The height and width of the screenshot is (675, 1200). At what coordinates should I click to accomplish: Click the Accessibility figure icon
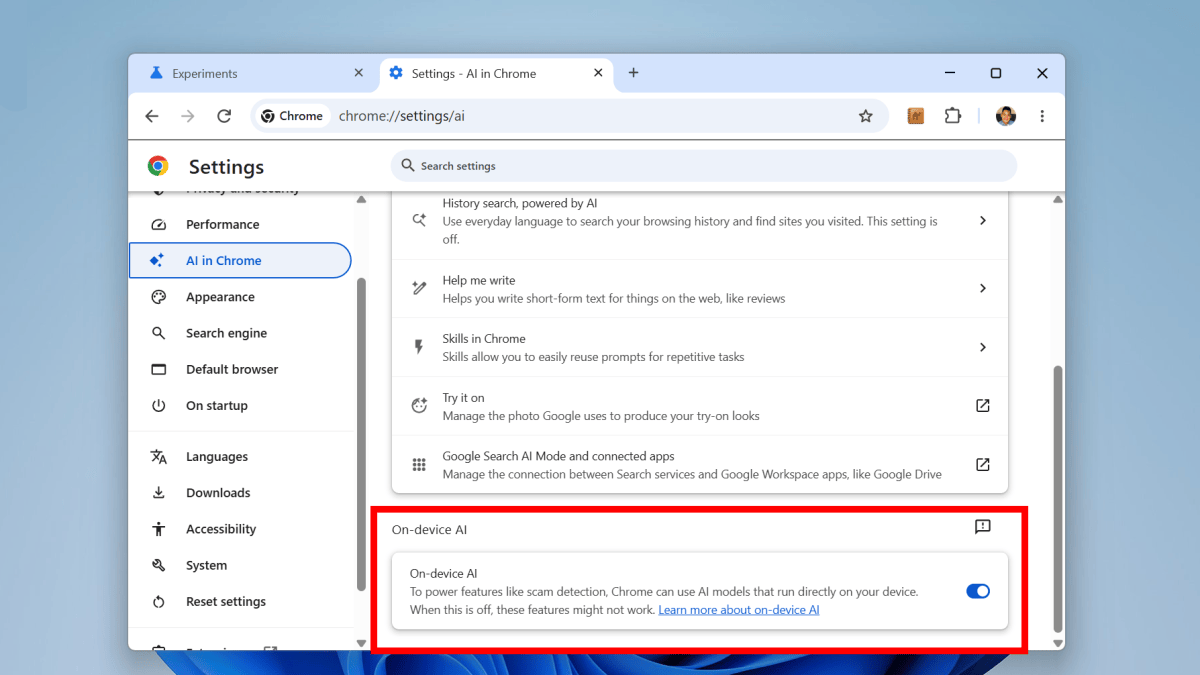tap(158, 529)
